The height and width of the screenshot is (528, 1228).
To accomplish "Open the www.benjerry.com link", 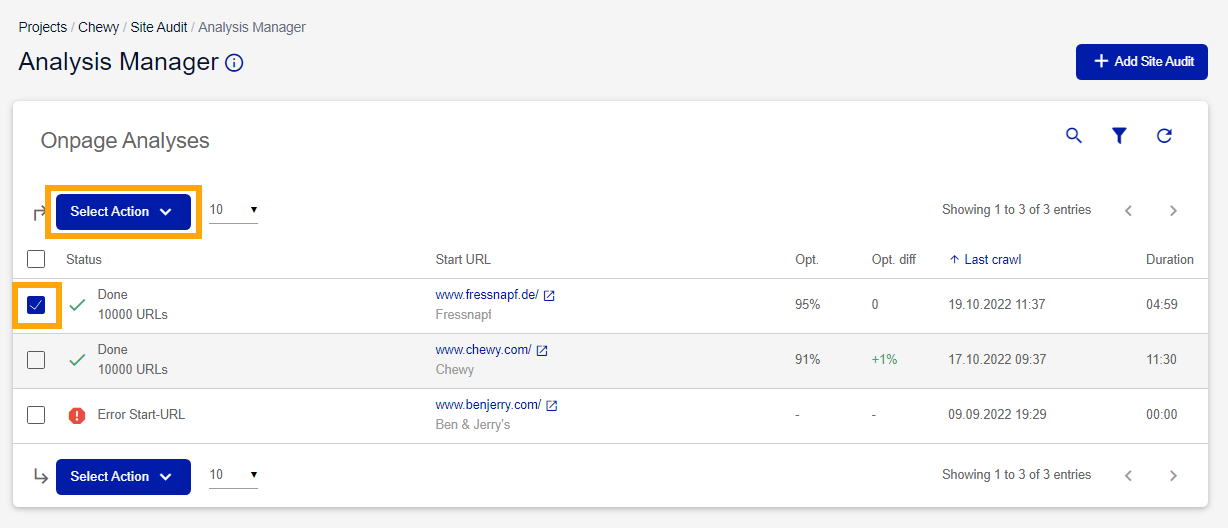I will (488, 405).
